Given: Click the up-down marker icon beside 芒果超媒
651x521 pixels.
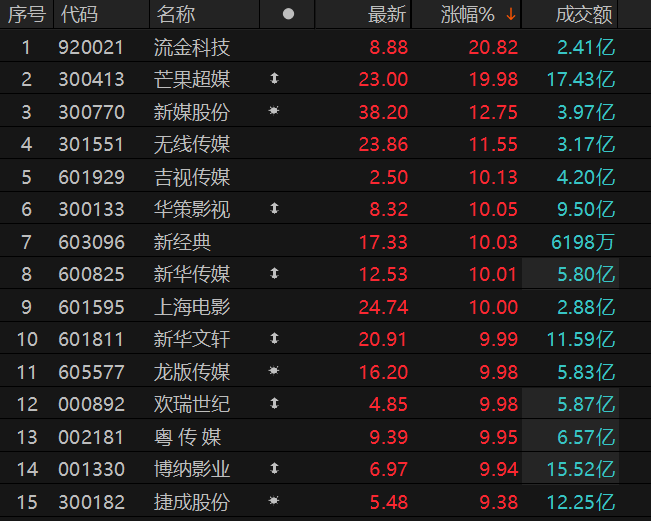Looking at the screenshot, I should click(x=274, y=78).
